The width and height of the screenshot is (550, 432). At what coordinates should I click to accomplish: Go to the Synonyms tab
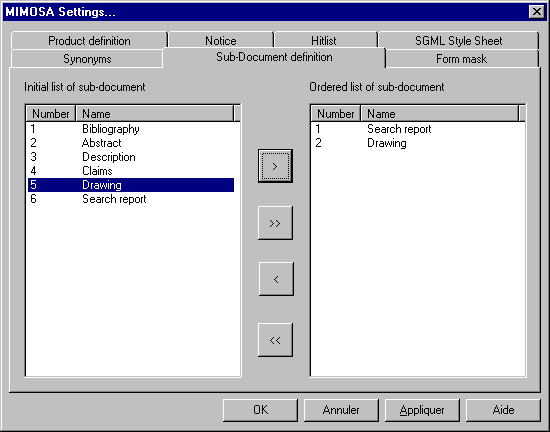87,59
